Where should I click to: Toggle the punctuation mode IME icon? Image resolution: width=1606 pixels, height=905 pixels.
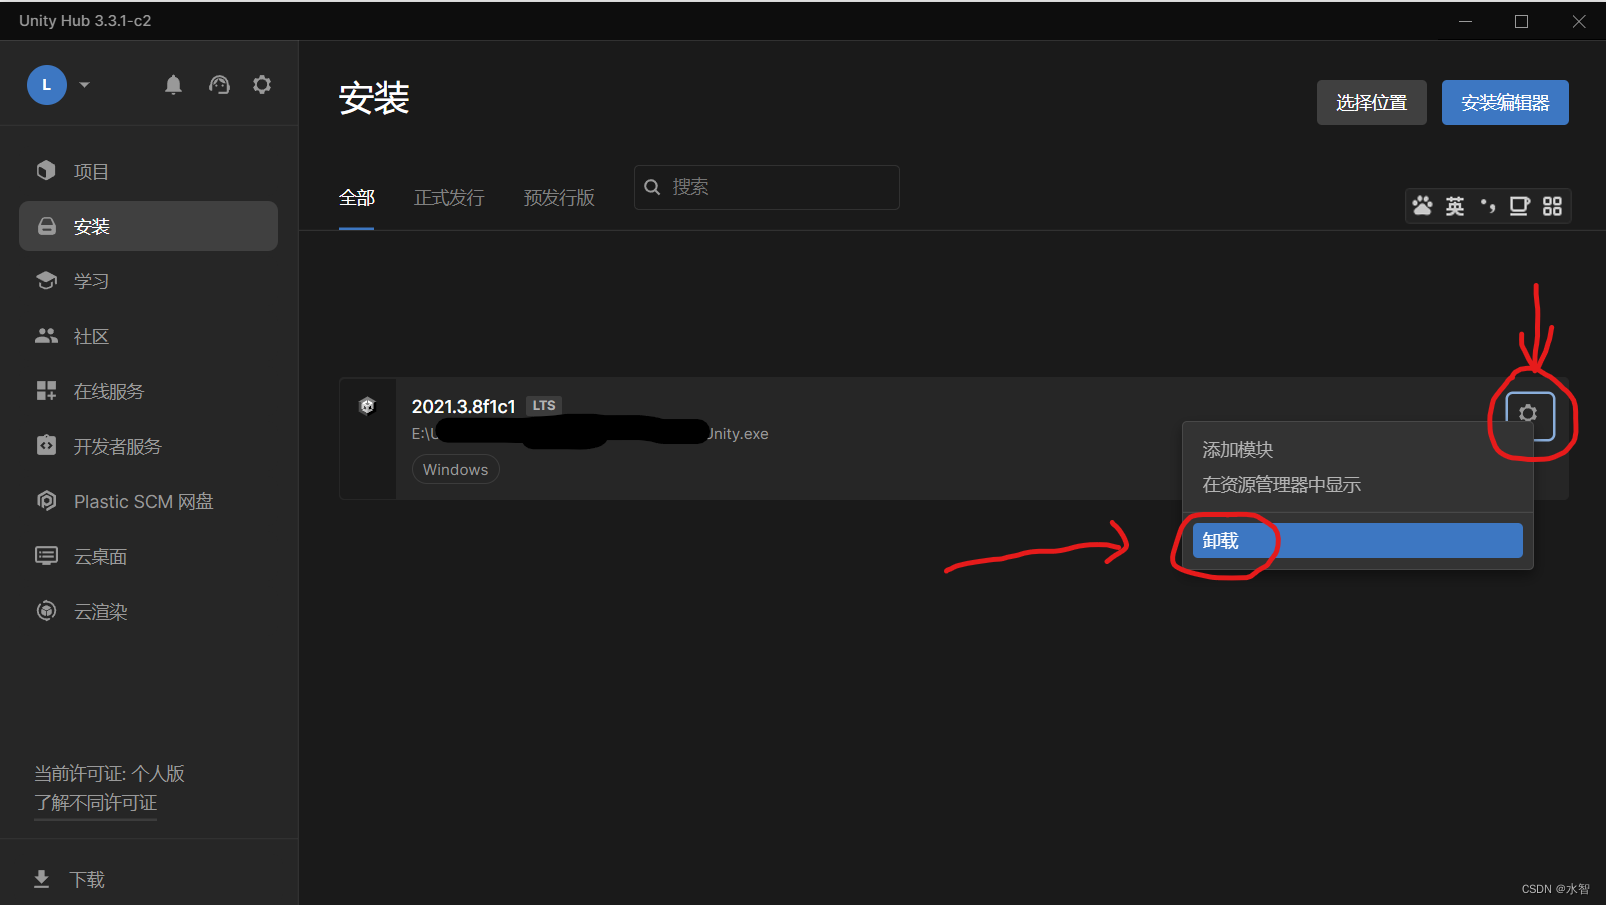1488,206
